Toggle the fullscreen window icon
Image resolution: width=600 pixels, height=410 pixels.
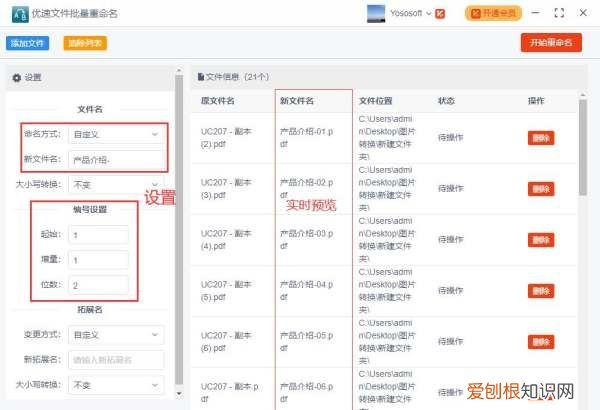[559, 13]
